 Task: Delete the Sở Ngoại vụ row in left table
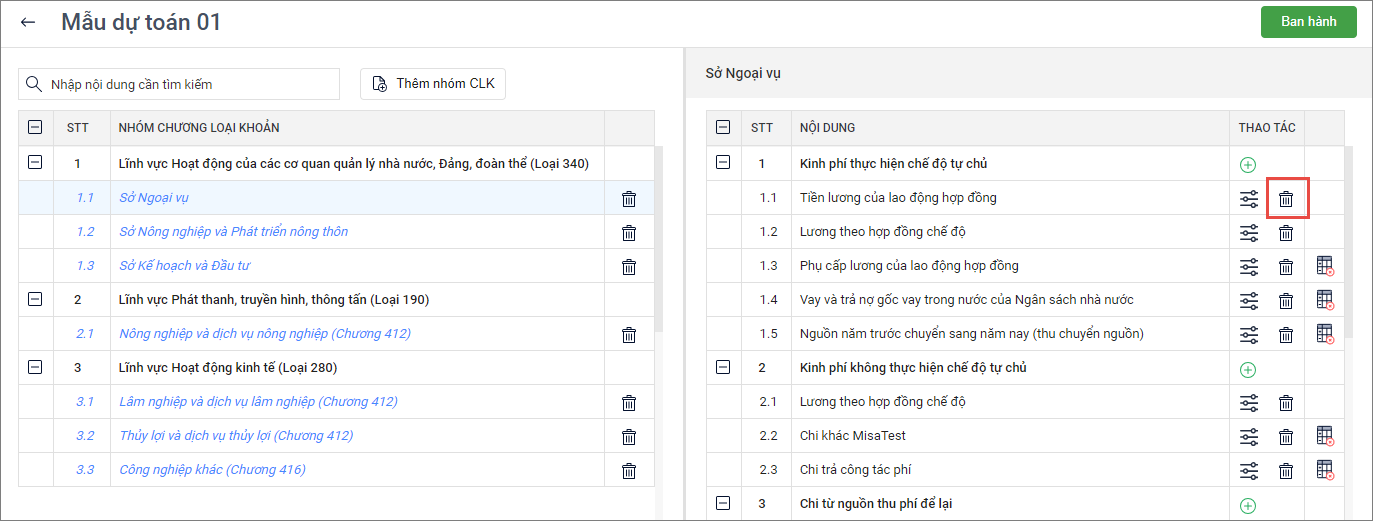[x=629, y=199]
